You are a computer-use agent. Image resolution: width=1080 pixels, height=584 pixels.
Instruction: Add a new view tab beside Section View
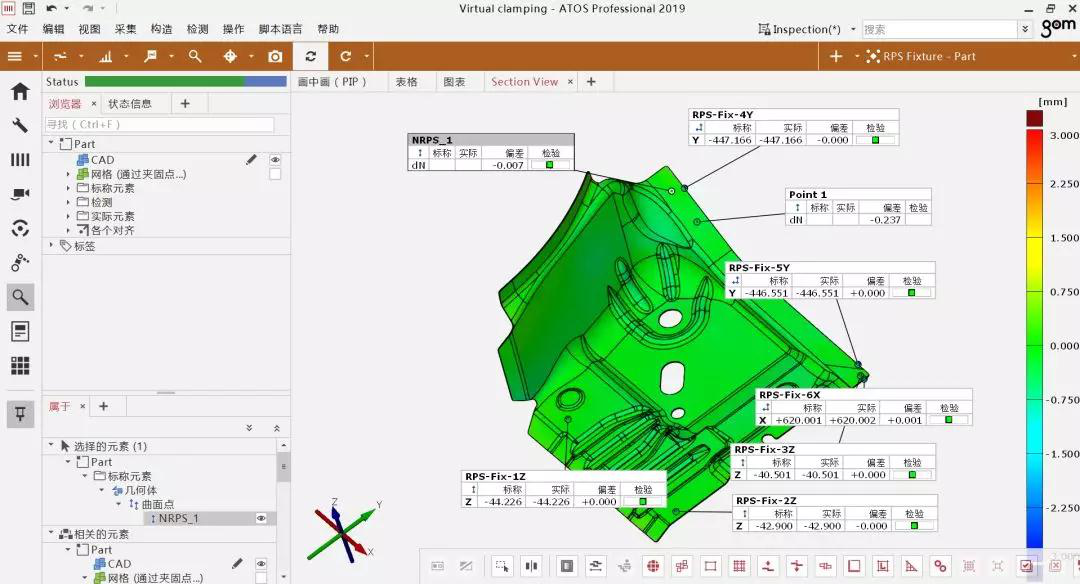pos(591,82)
